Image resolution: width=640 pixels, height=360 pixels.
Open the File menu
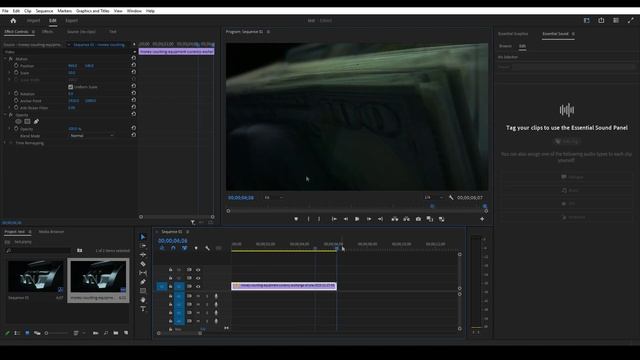pyautogui.click(x=5, y=11)
